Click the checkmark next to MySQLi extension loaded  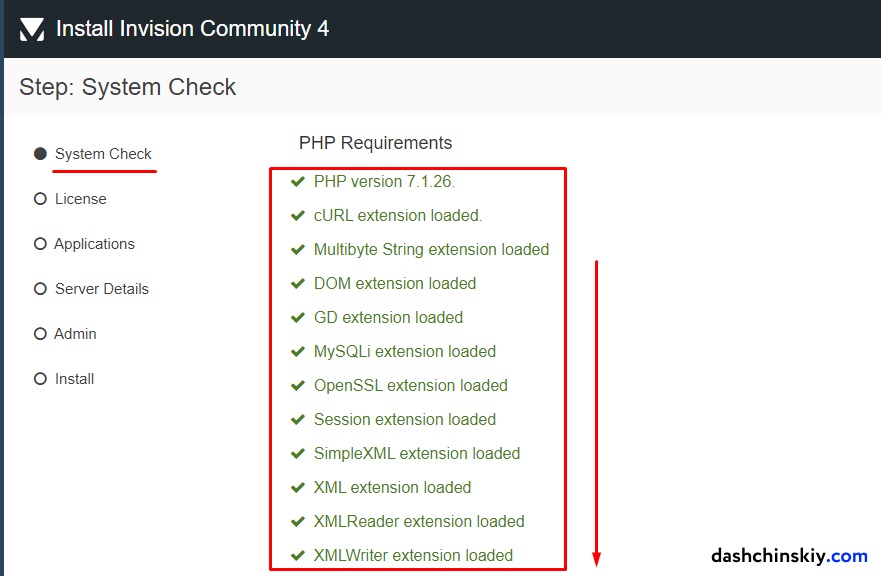tap(298, 351)
